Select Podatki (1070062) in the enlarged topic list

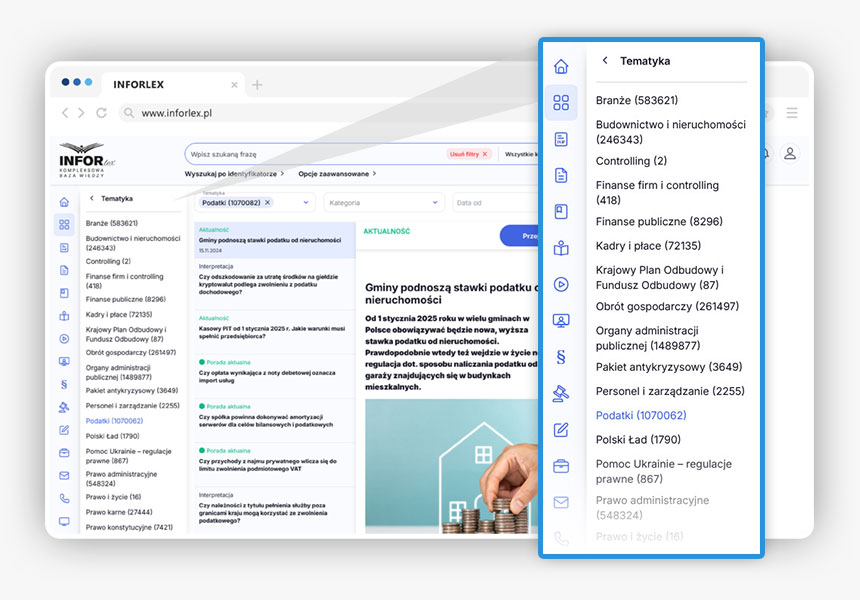pos(641,415)
